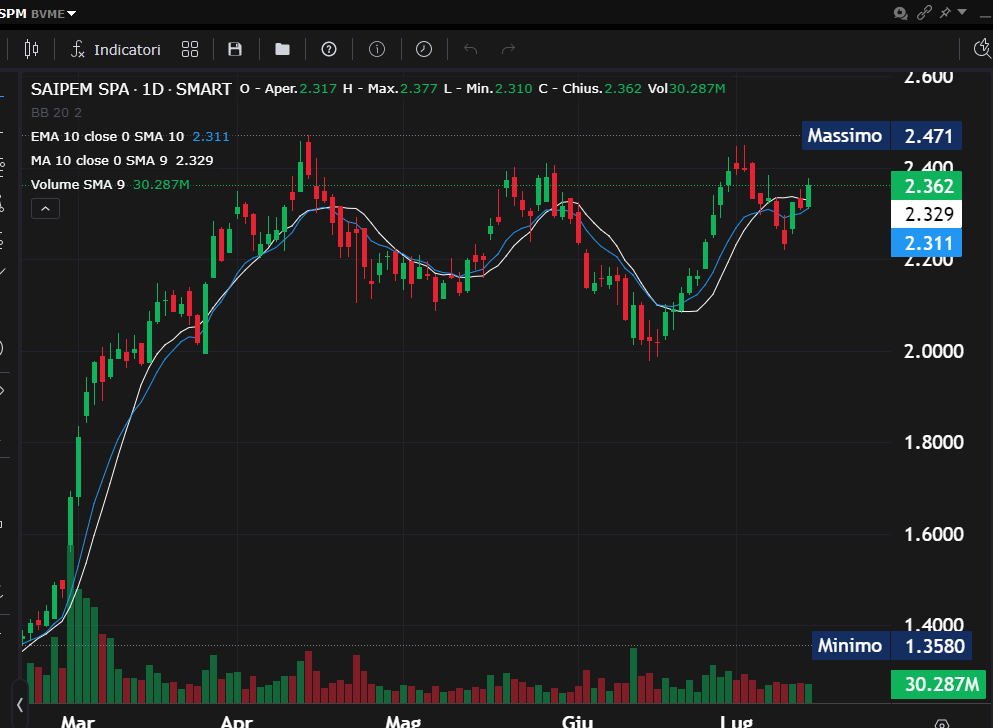
Task: Click the clock icon in toolbar
Action: pos(424,49)
